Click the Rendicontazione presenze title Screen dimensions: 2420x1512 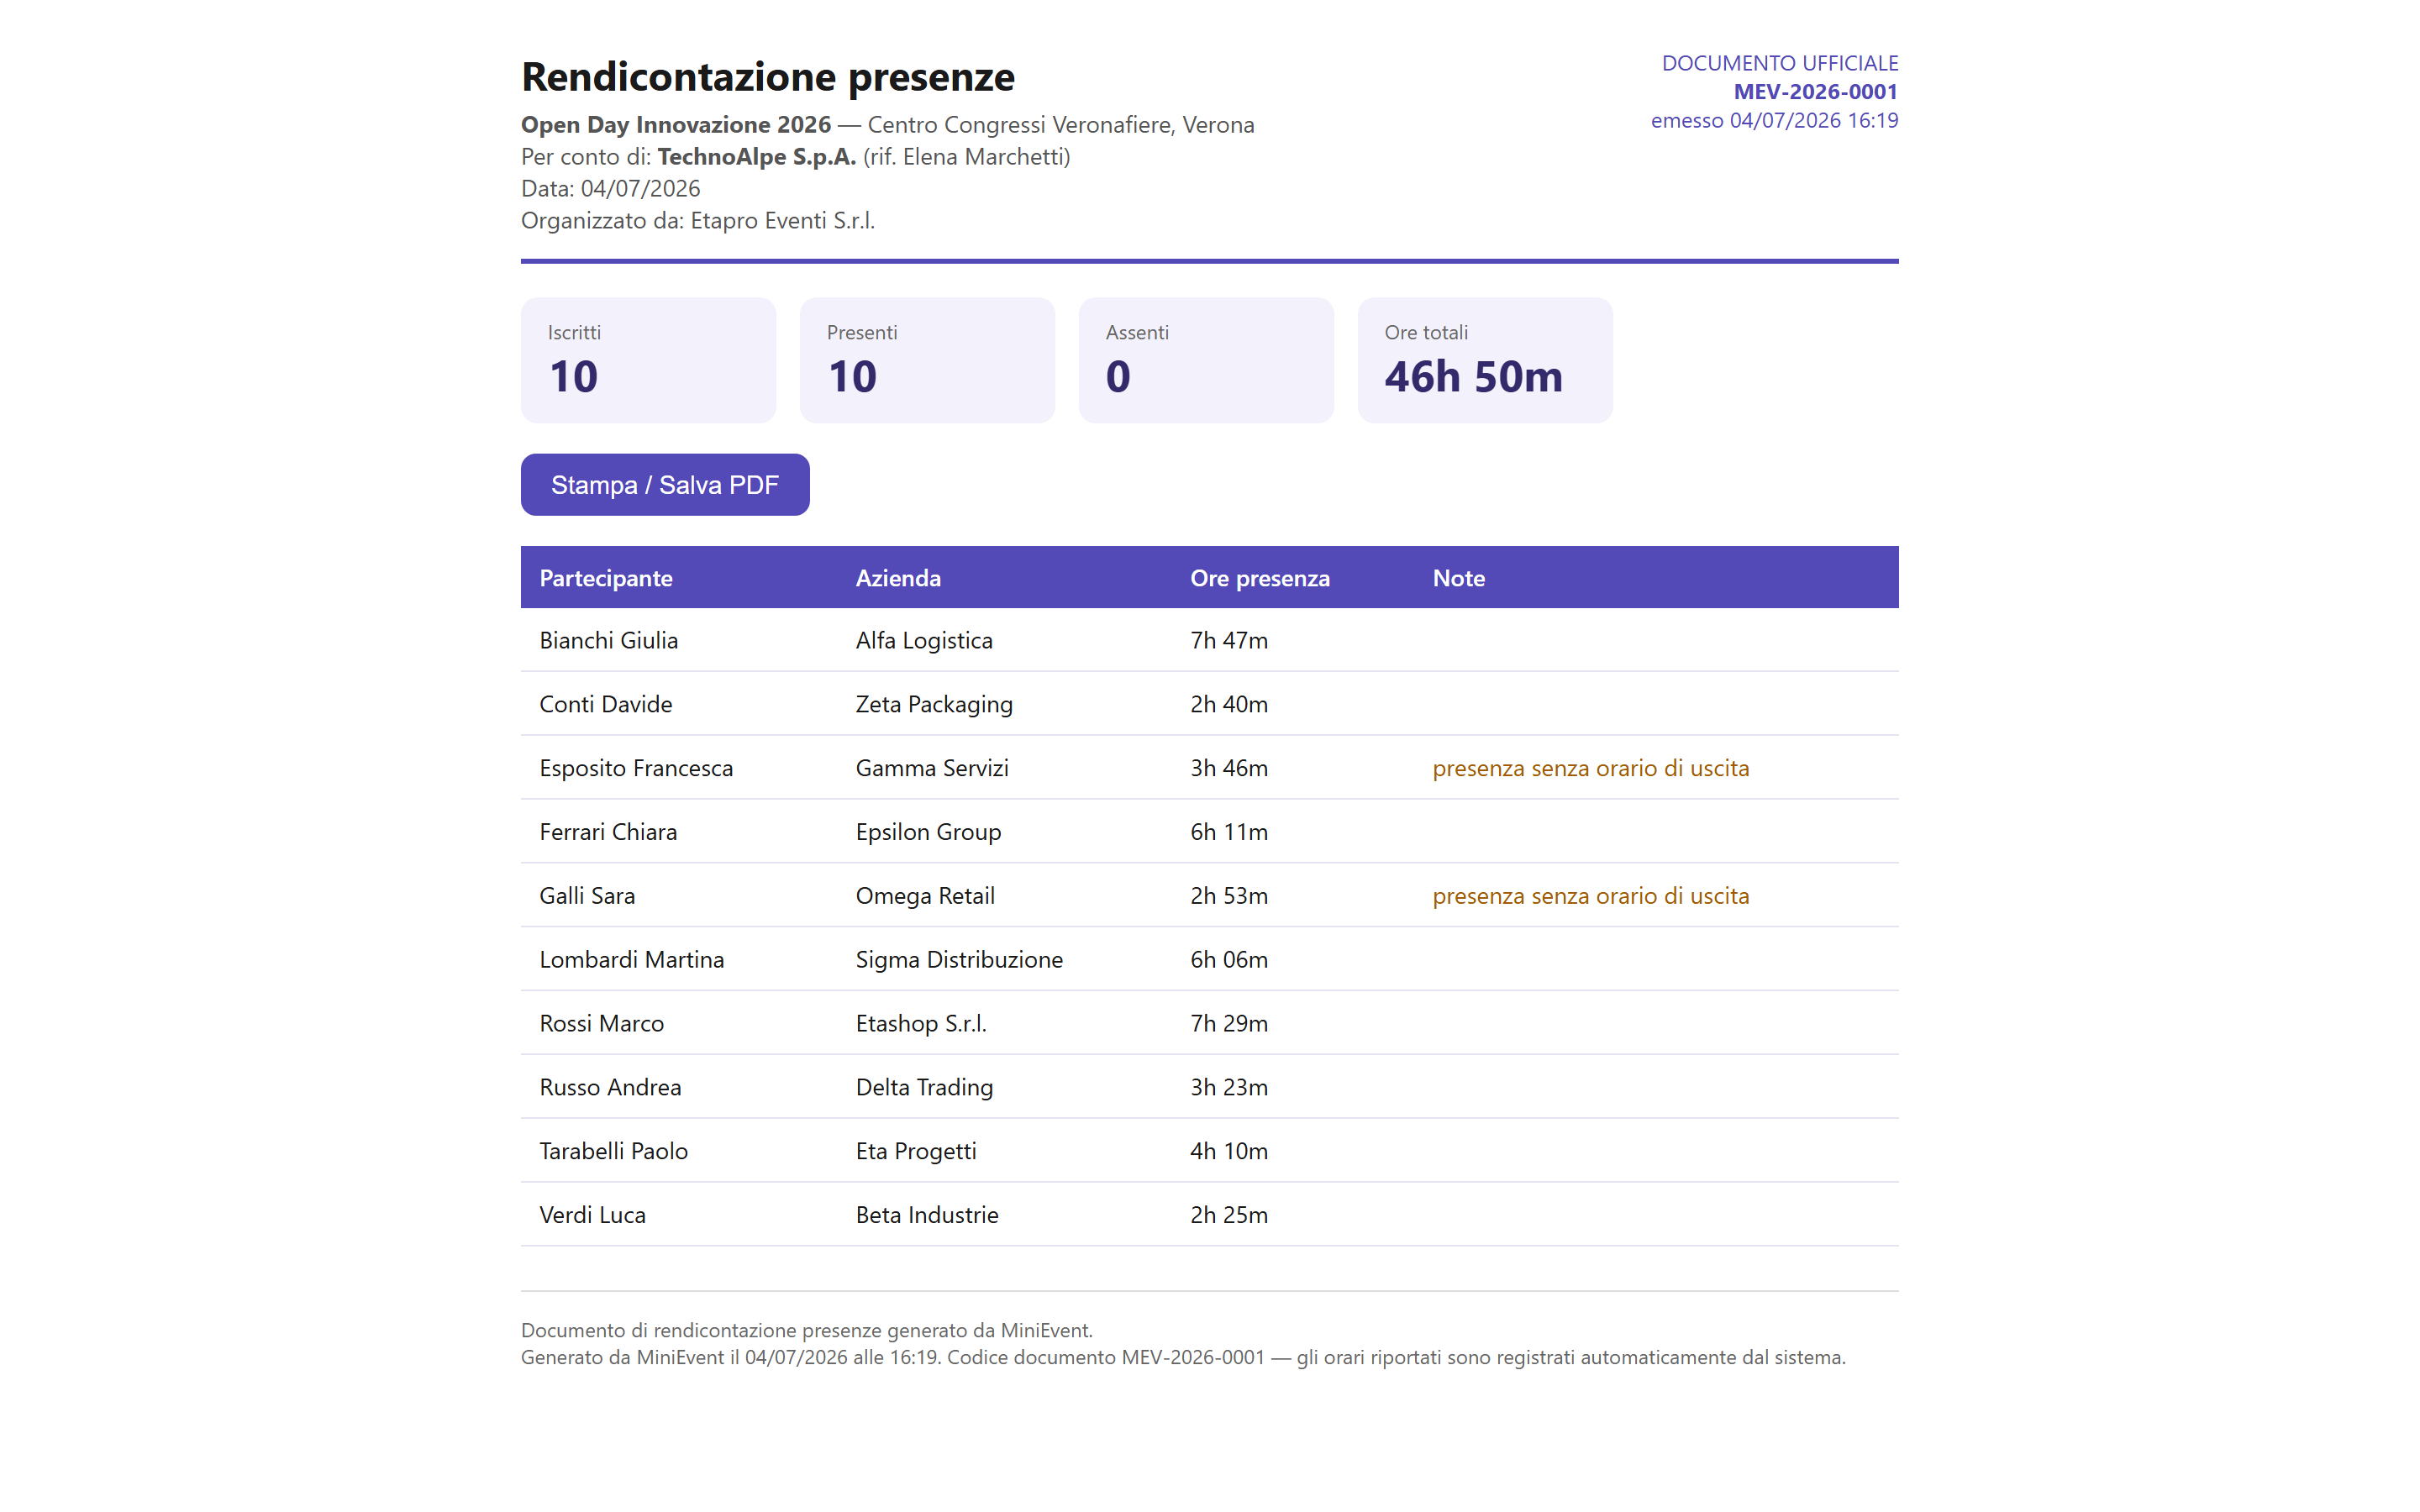click(768, 76)
